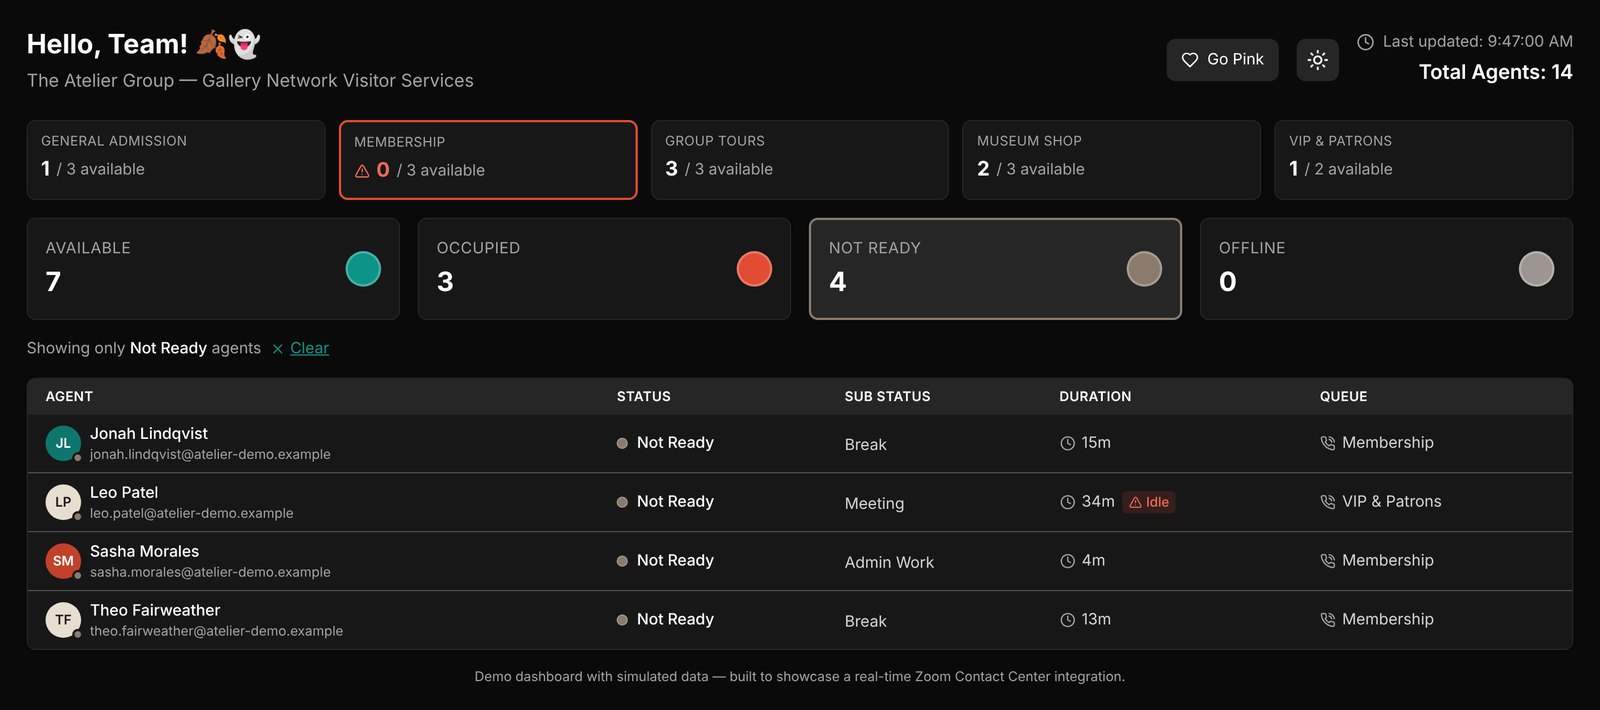The width and height of the screenshot is (1600, 710).
Task: Click the X icon next to Clear
Action: click(278, 349)
